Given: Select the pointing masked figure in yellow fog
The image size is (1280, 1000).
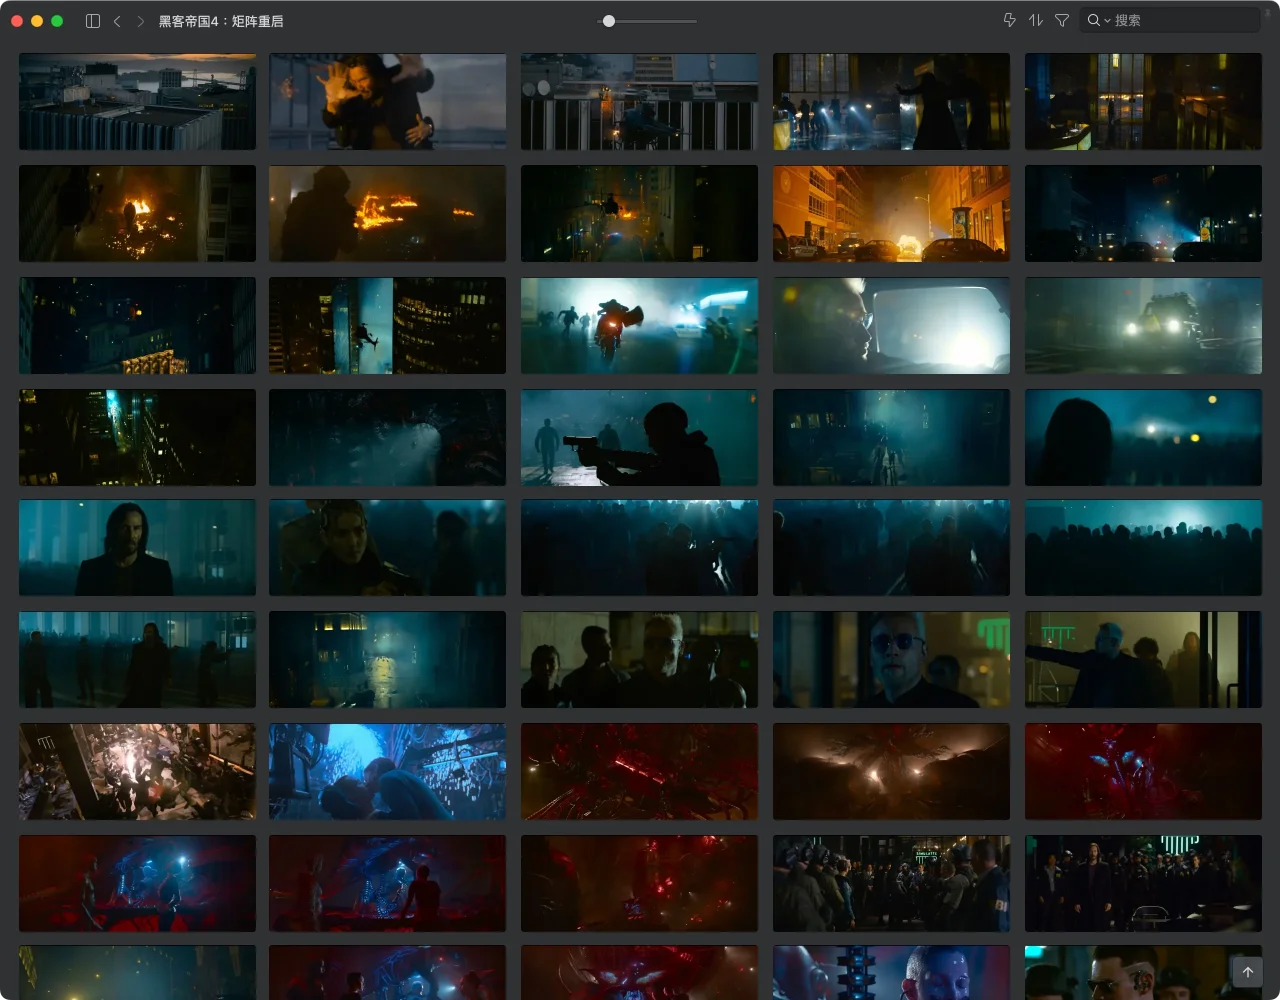Looking at the screenshot, I should 1143,660.
